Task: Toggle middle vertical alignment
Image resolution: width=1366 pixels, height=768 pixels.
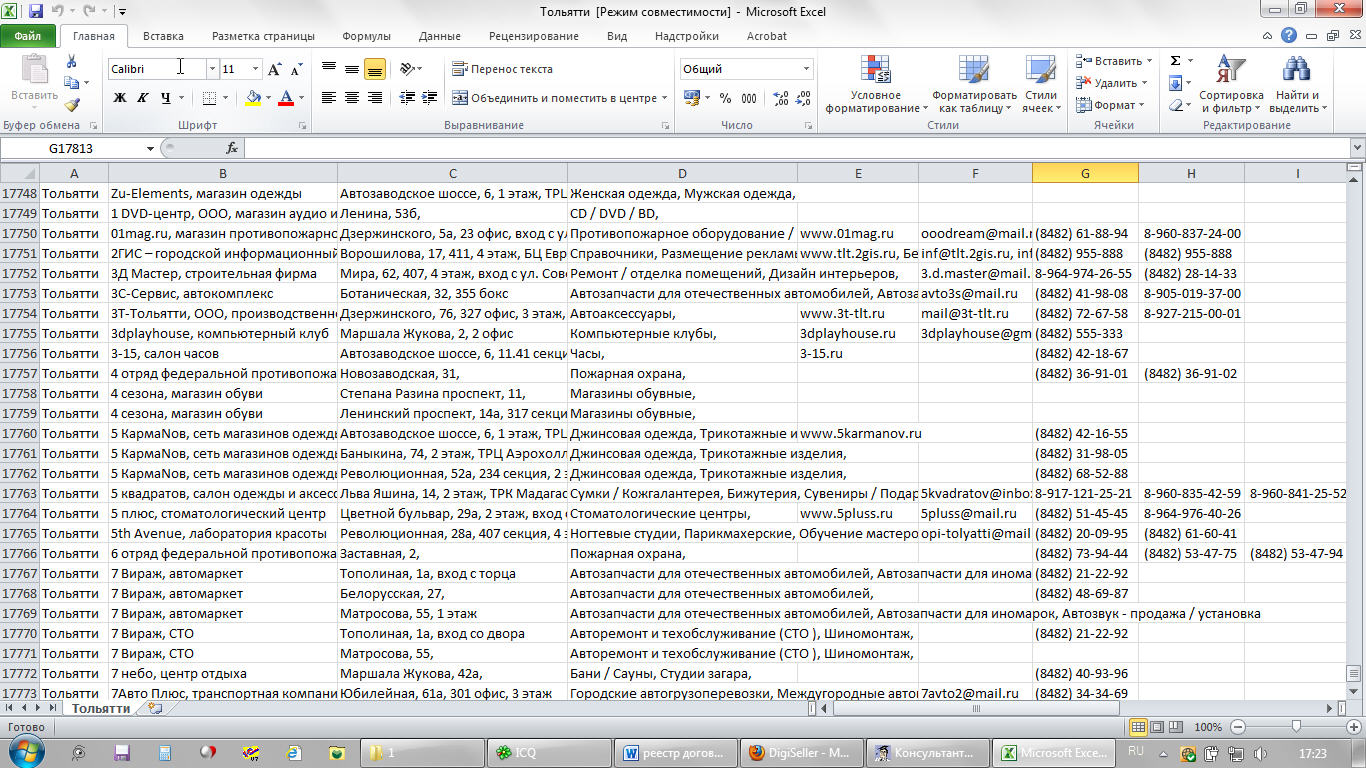Action: [x=352, y=69]
